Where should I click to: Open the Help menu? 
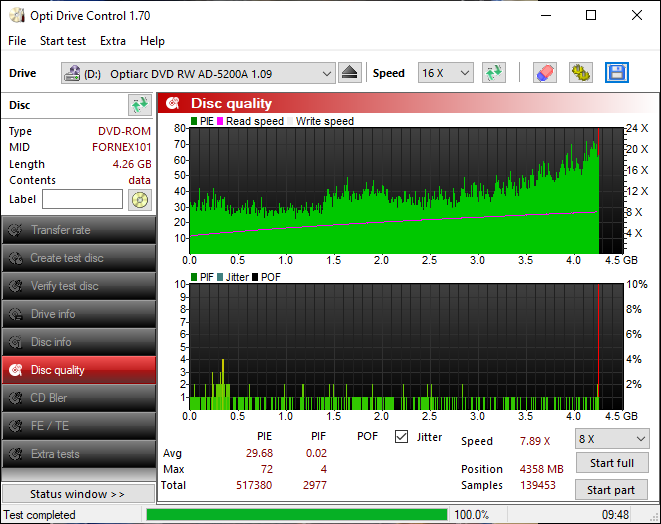tap(152, 41)
